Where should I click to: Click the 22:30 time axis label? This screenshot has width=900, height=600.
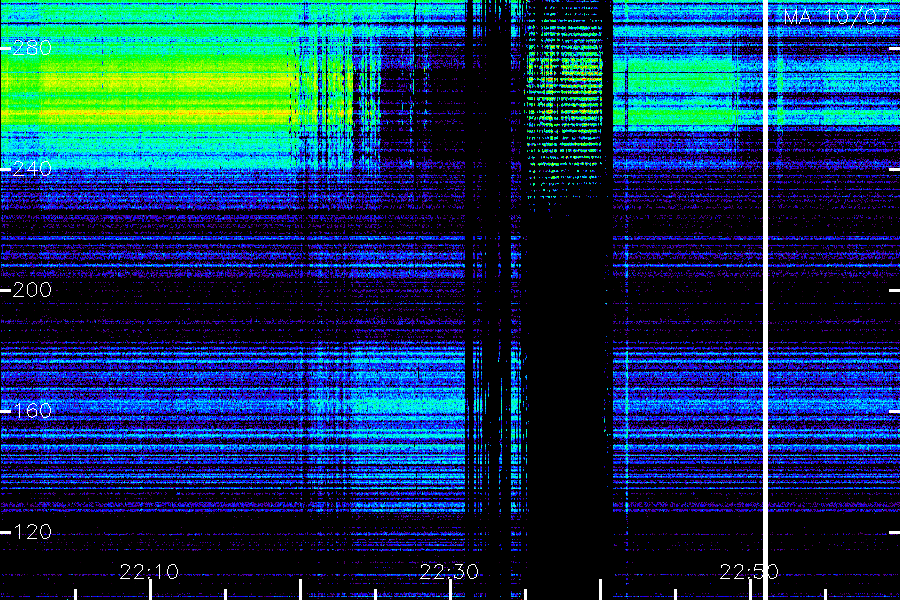(449, 572)
